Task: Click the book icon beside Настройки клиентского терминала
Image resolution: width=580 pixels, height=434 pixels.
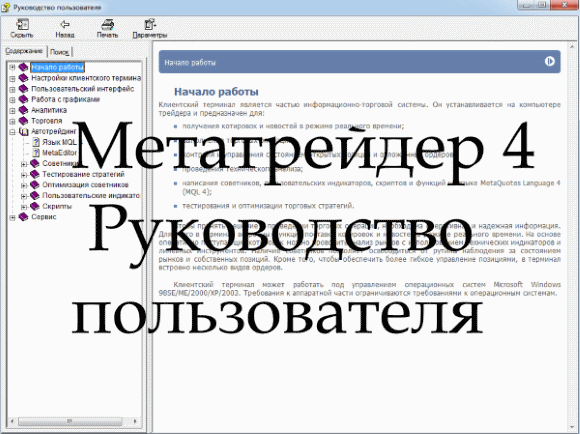Action: 23,78
